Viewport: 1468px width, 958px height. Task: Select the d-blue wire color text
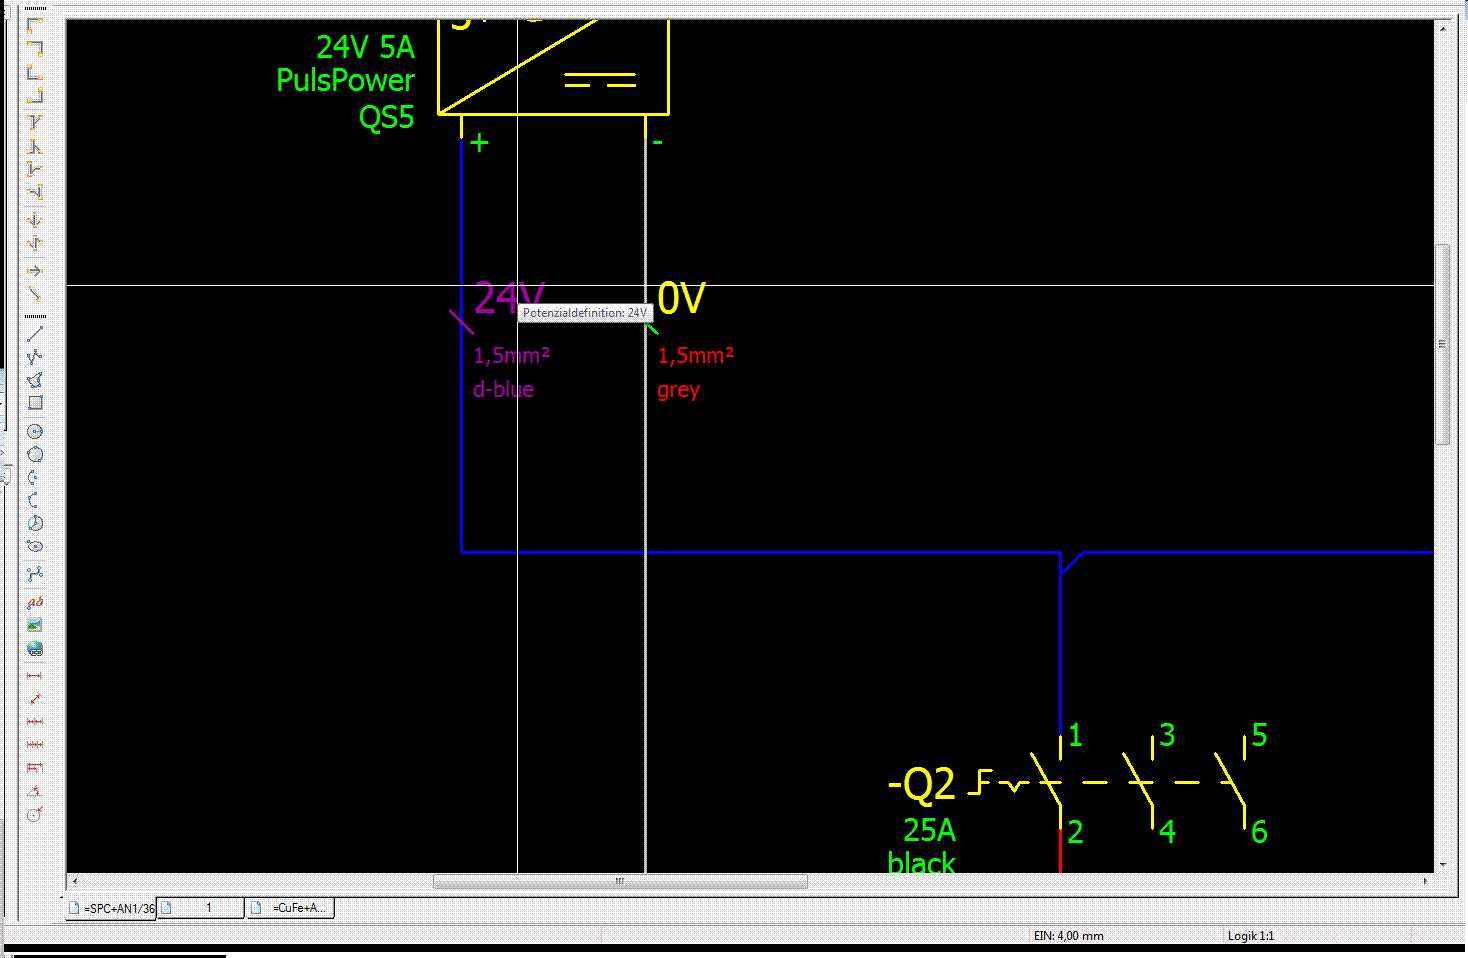tap(504, 389)
